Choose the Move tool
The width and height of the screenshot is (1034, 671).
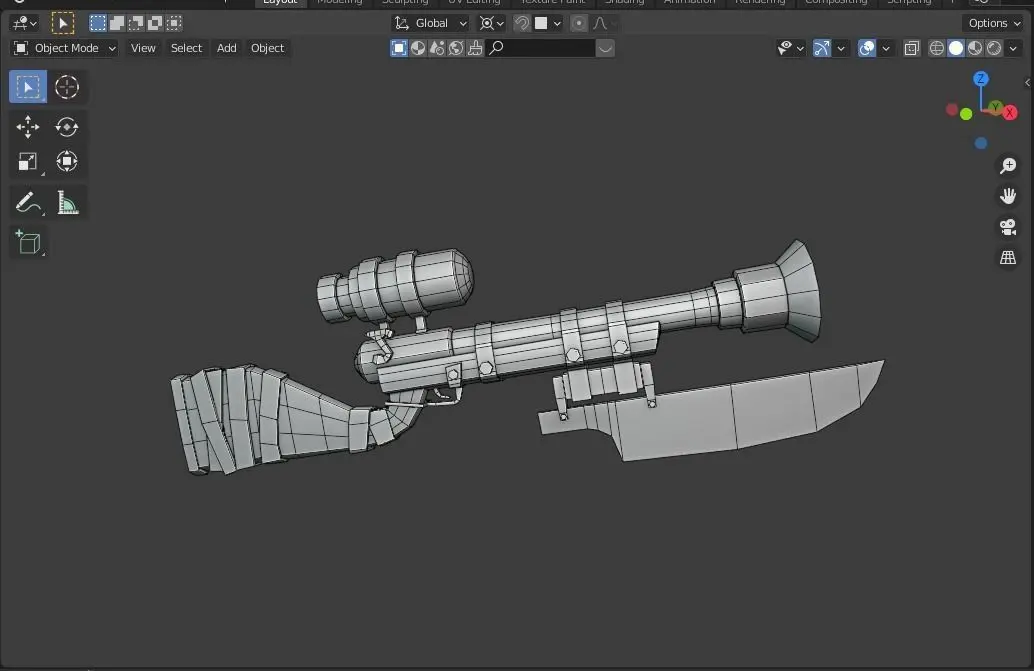click(x=28, y=127)
